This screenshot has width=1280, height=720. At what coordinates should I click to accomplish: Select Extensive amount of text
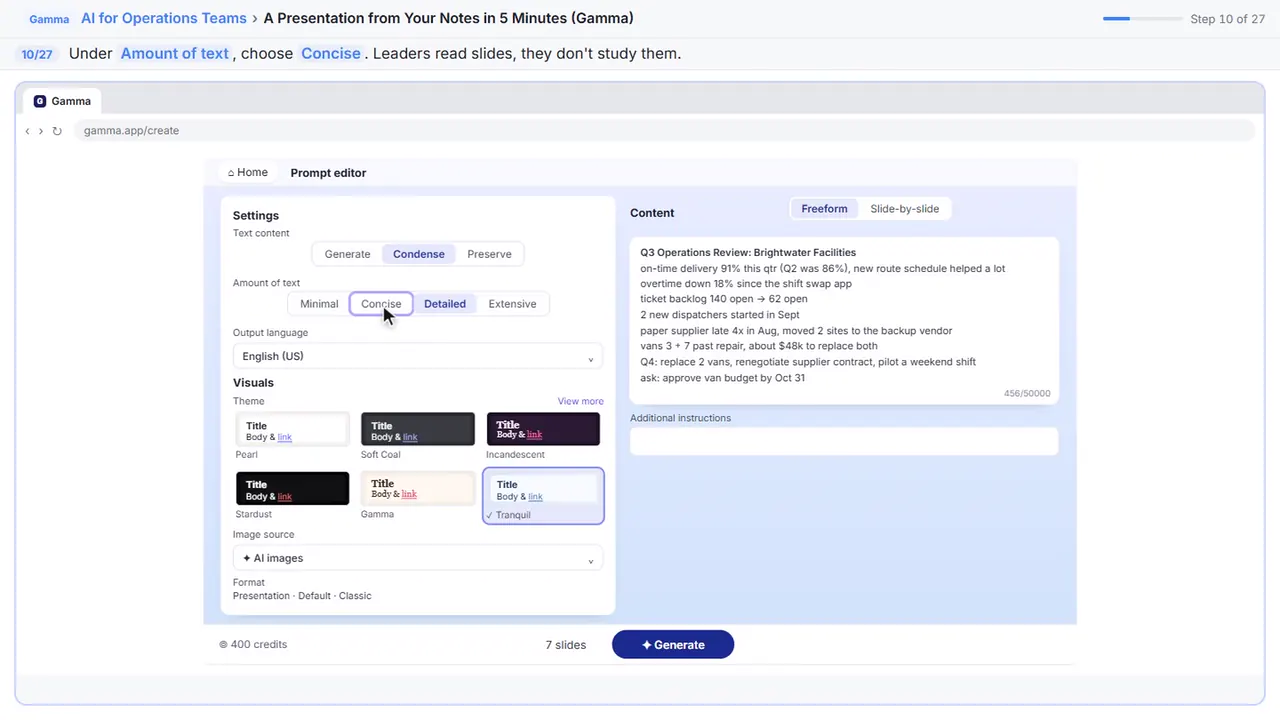coord(512,304)
